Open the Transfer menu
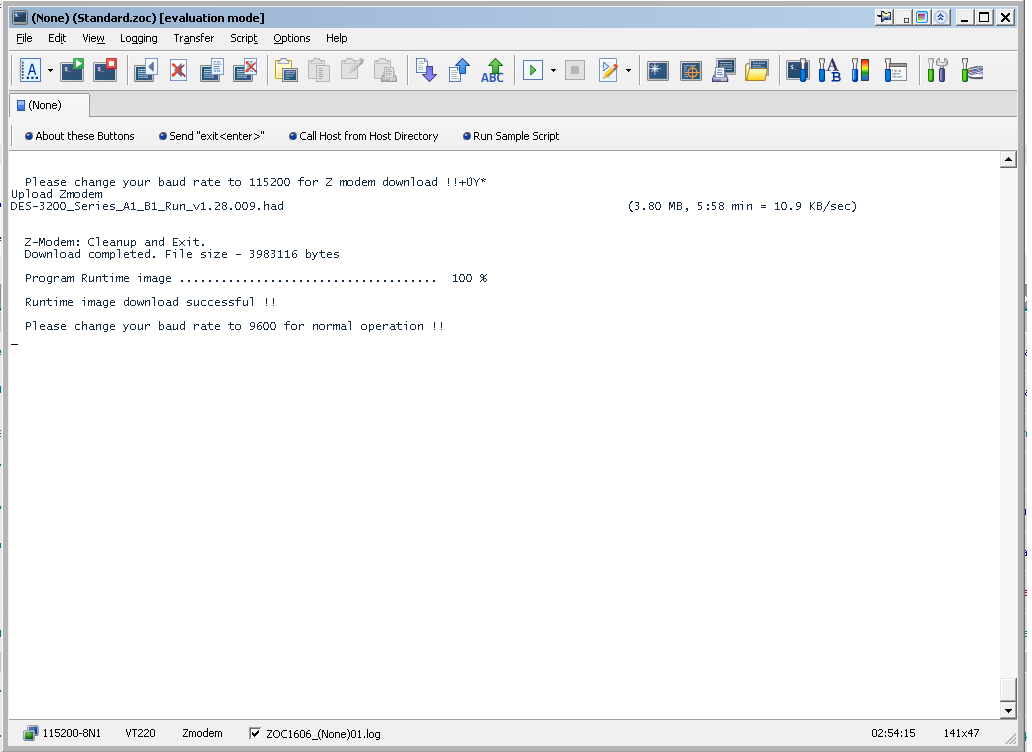1032x752 pixels. (x=193, y=38)
